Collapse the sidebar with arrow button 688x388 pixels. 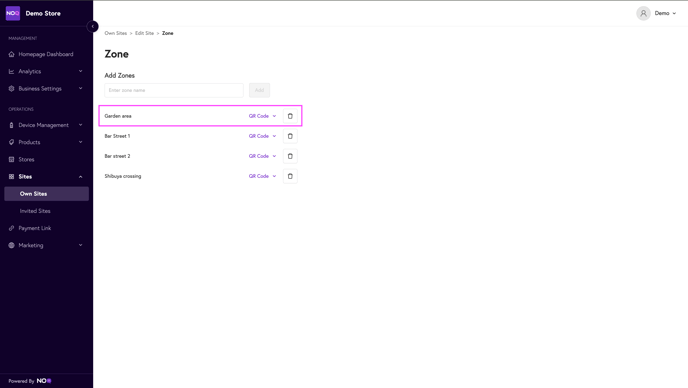point(93,26)
